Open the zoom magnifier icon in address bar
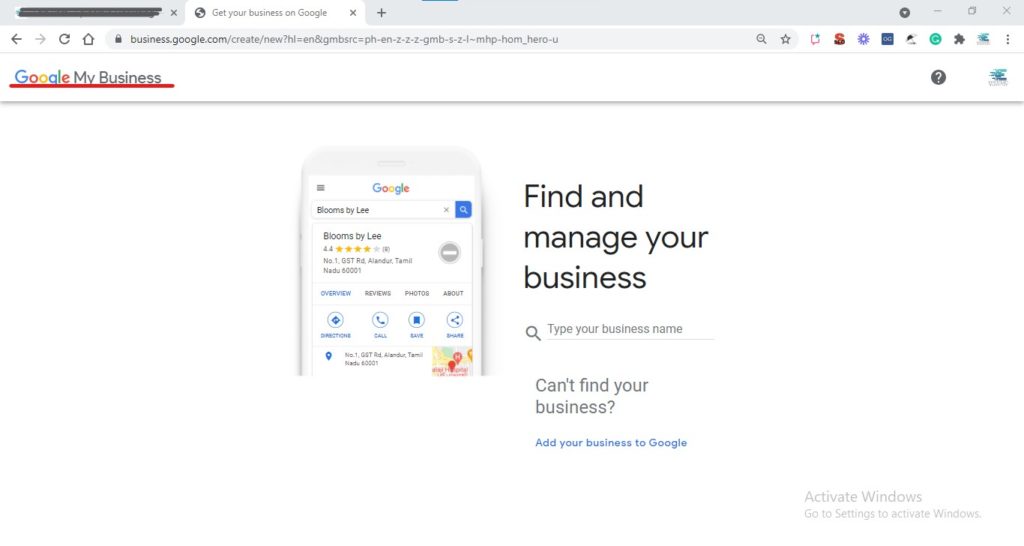The image size is (1024, 546). click(761, 39)
